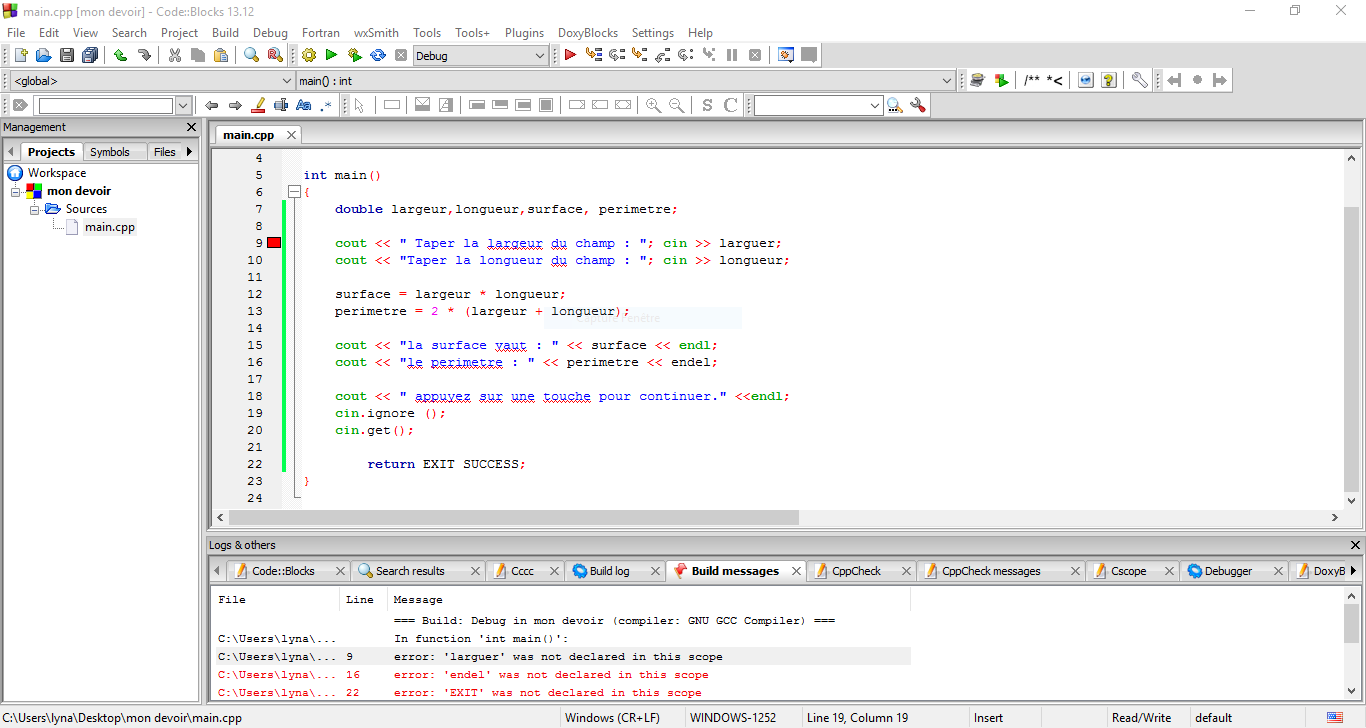The width and height of the screenshot is (1366, 728).
Task: Click the debugger Run to cursor icon
Action: tap(594, 56)
